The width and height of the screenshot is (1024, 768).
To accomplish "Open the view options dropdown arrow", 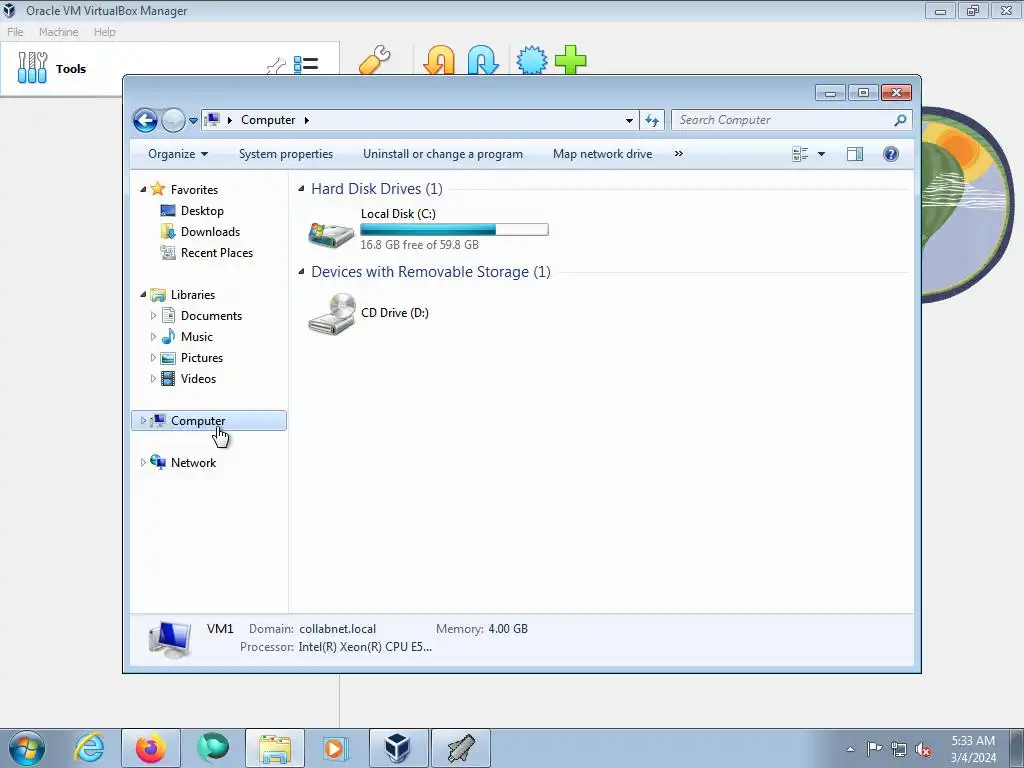I will pyautogui.click(x=822, y=154).
